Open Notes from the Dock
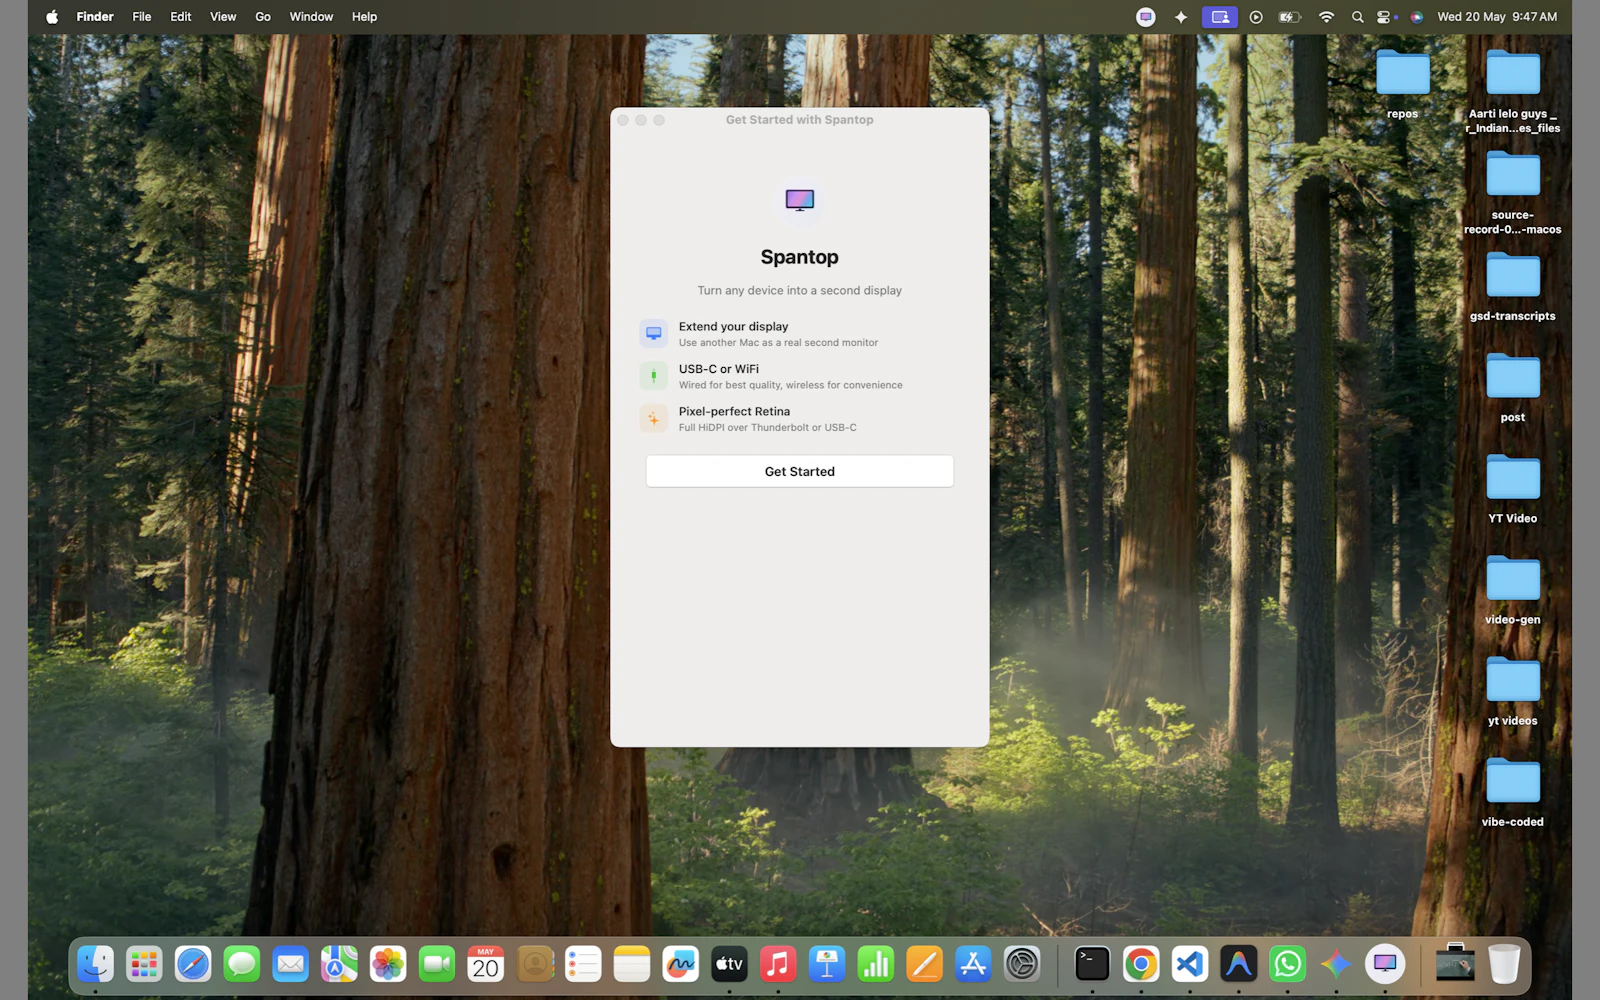The width and height of the screenshot is (1600, 1000). pyautogui.click(x=632, y=964)
